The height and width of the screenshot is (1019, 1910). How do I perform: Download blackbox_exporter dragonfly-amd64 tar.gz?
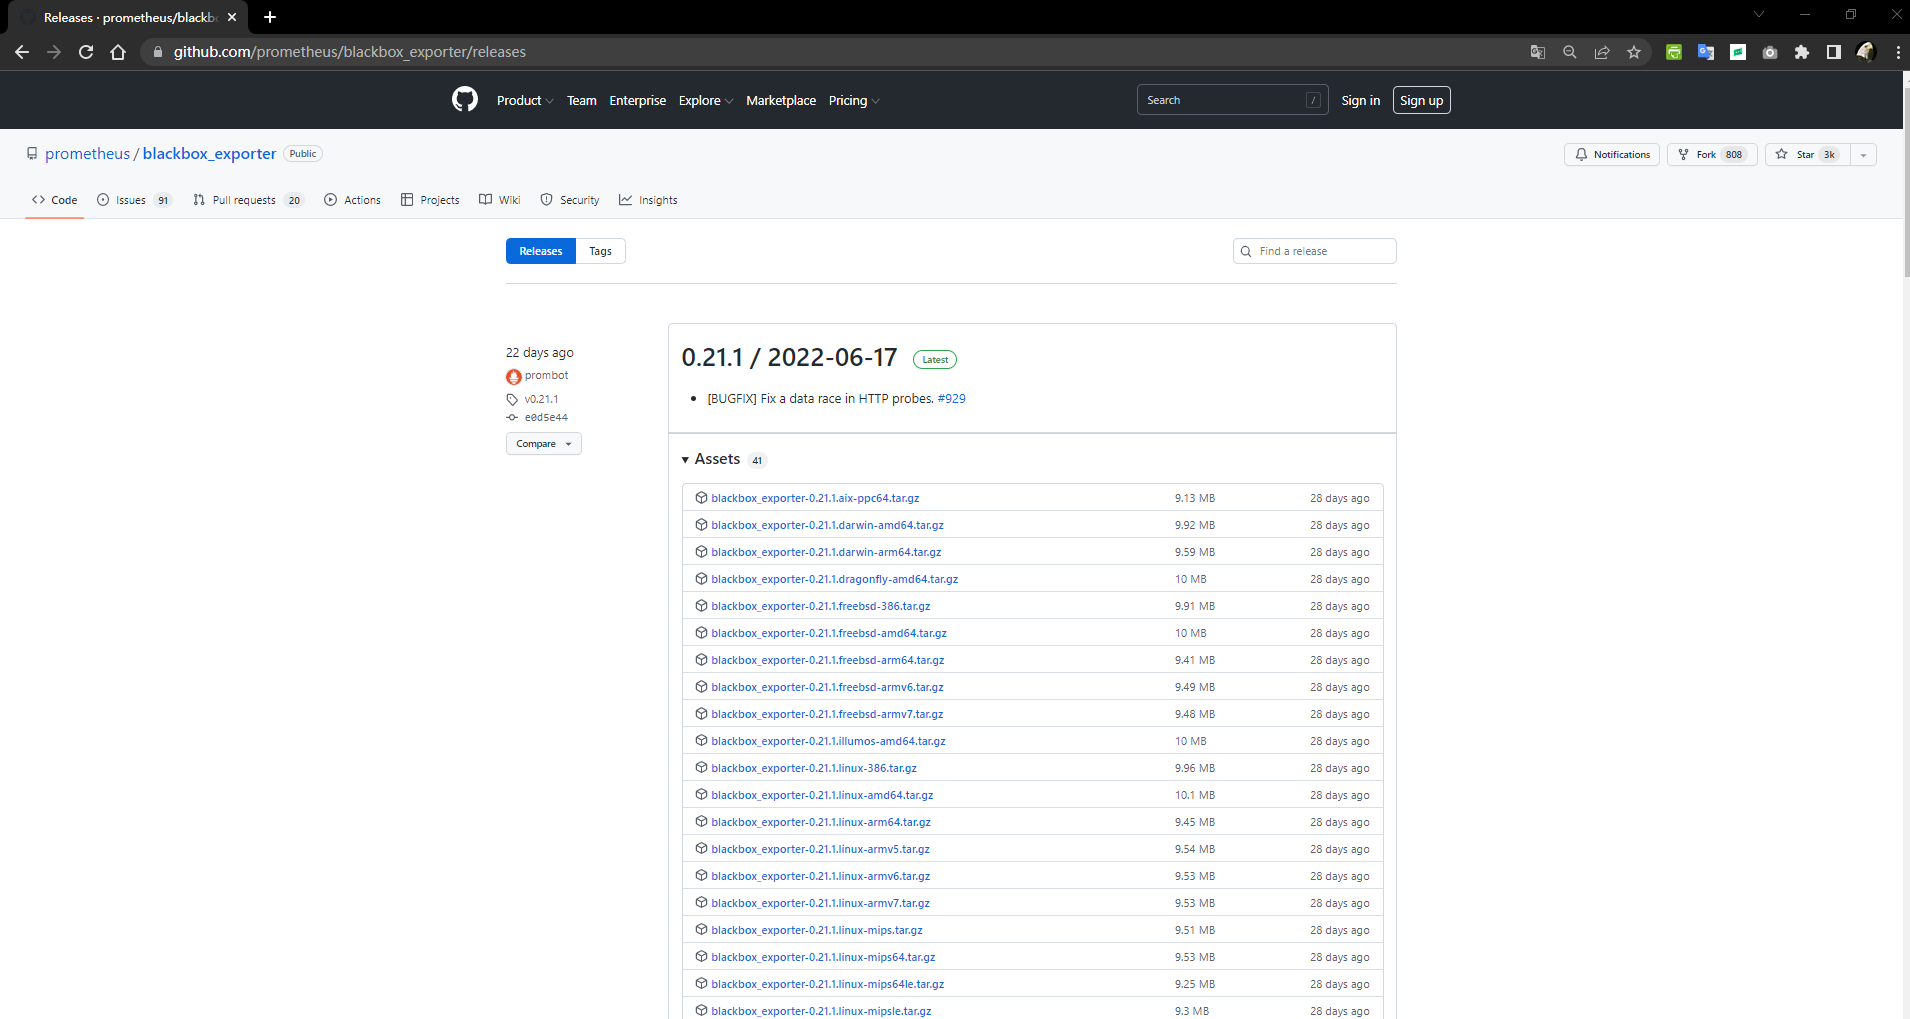click(x=834, y=579)
